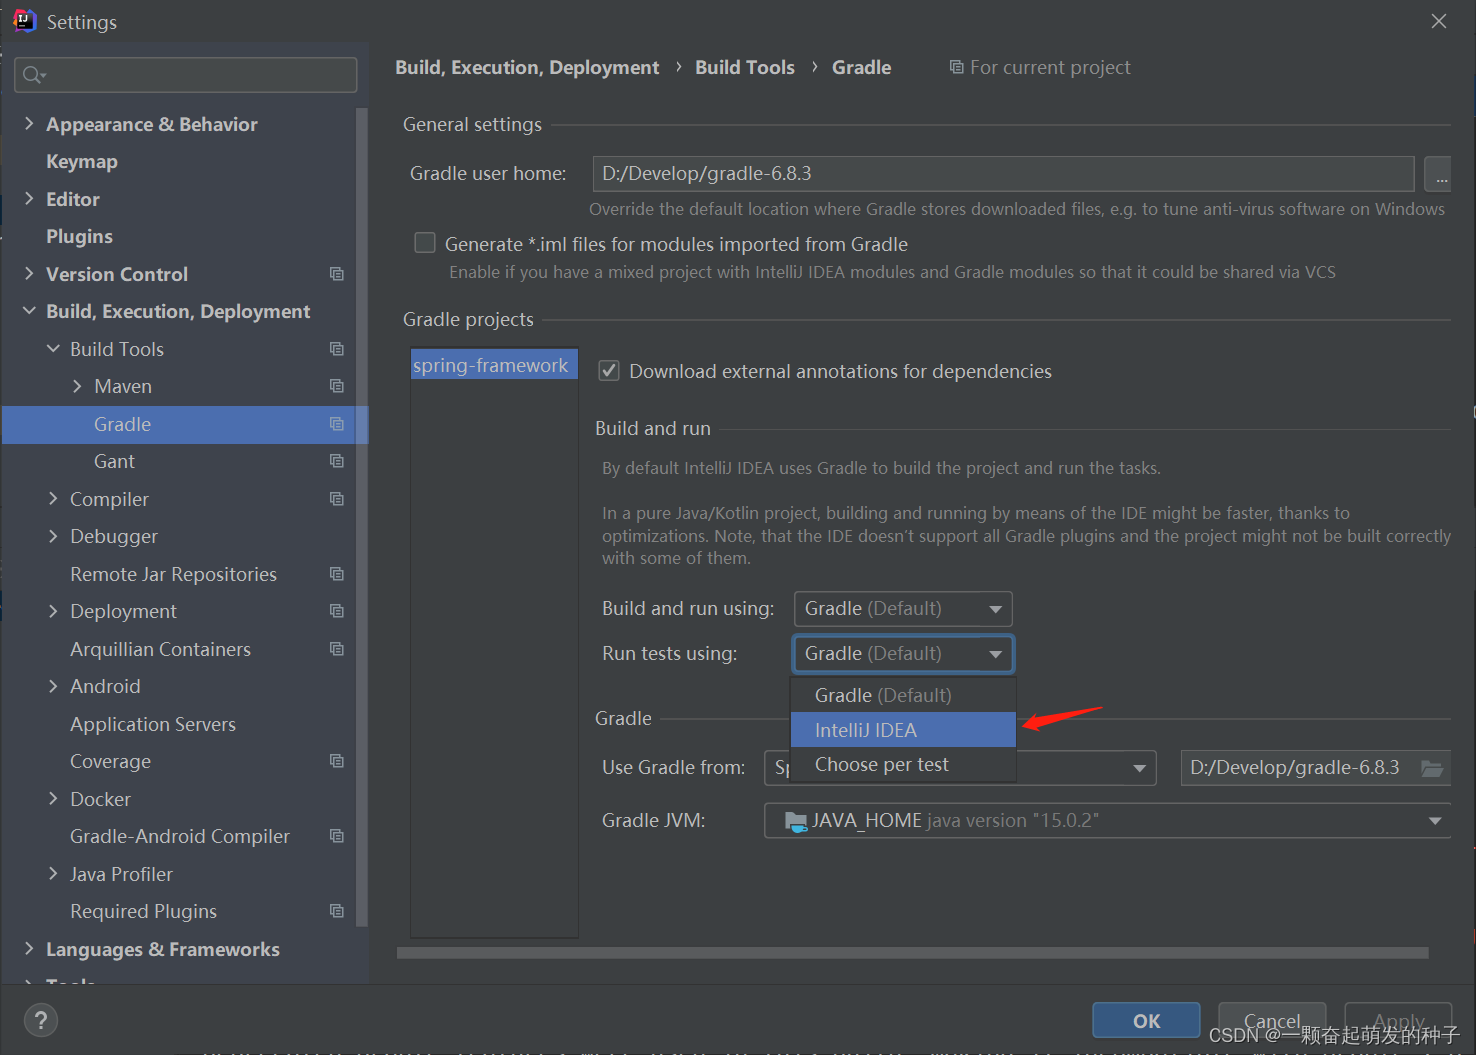Image resolution: width=1476 pixels, height=1055 pixels.
Task: Click the project-level icon beside Version Control
Action: click(x=337, y=274)
